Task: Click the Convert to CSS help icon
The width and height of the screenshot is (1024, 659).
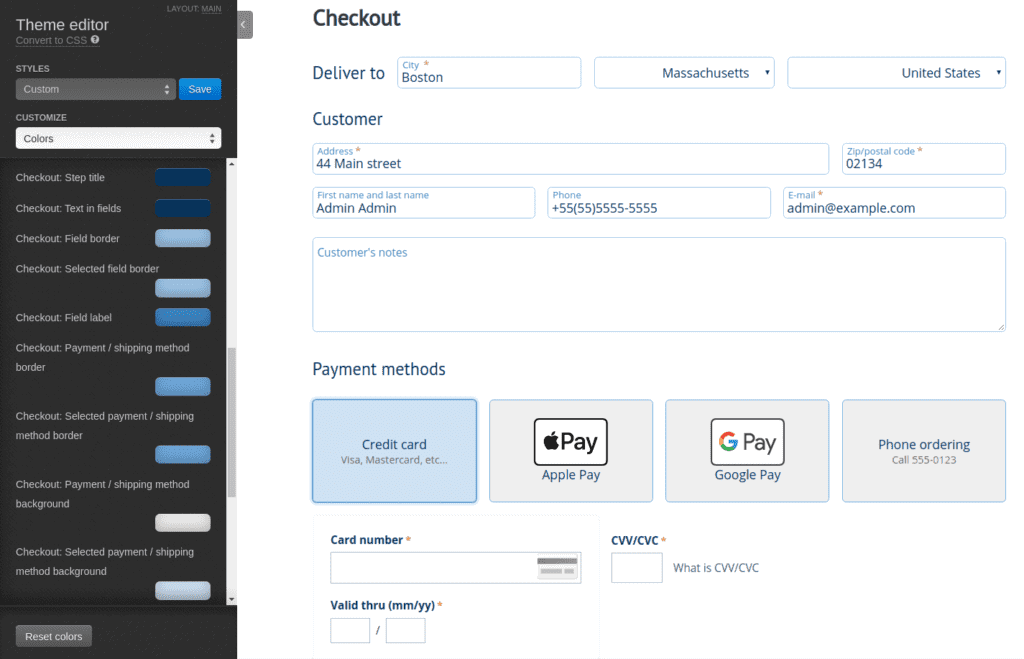Action: click(95, 40)
